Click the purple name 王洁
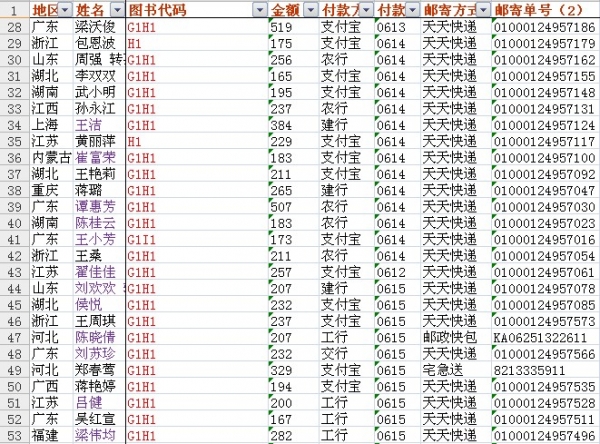This screenshot has width=600, height=444. click(x=90, y=125)
